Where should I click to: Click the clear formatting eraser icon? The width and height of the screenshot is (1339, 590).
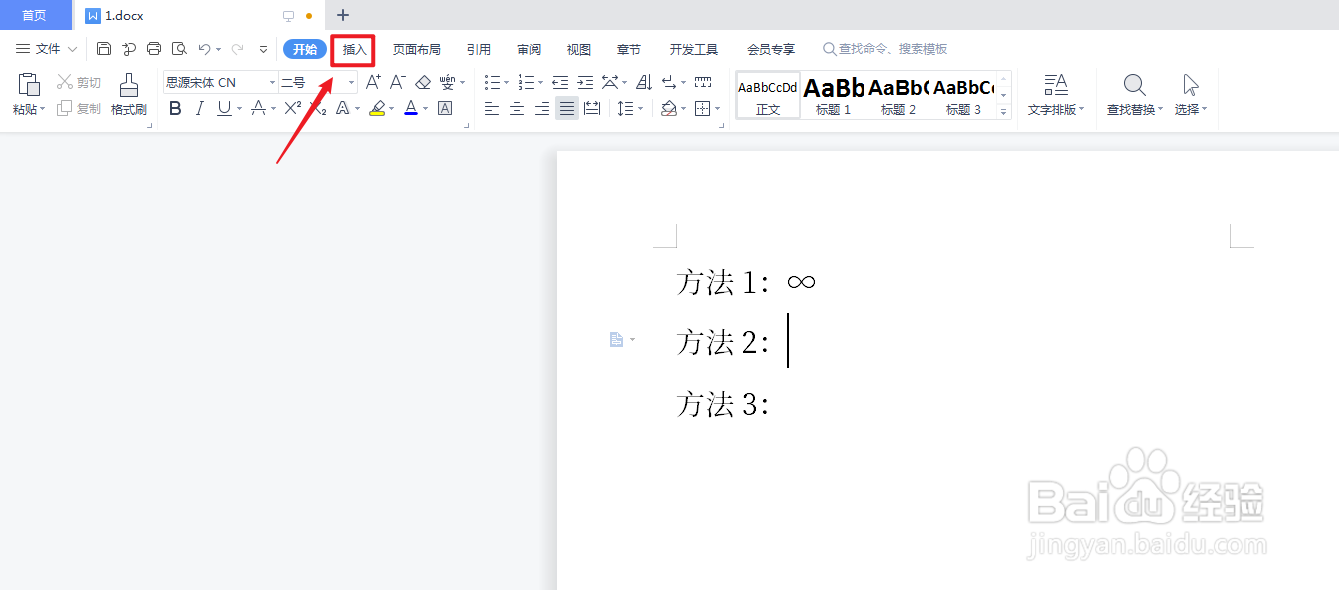click(424, 82)
